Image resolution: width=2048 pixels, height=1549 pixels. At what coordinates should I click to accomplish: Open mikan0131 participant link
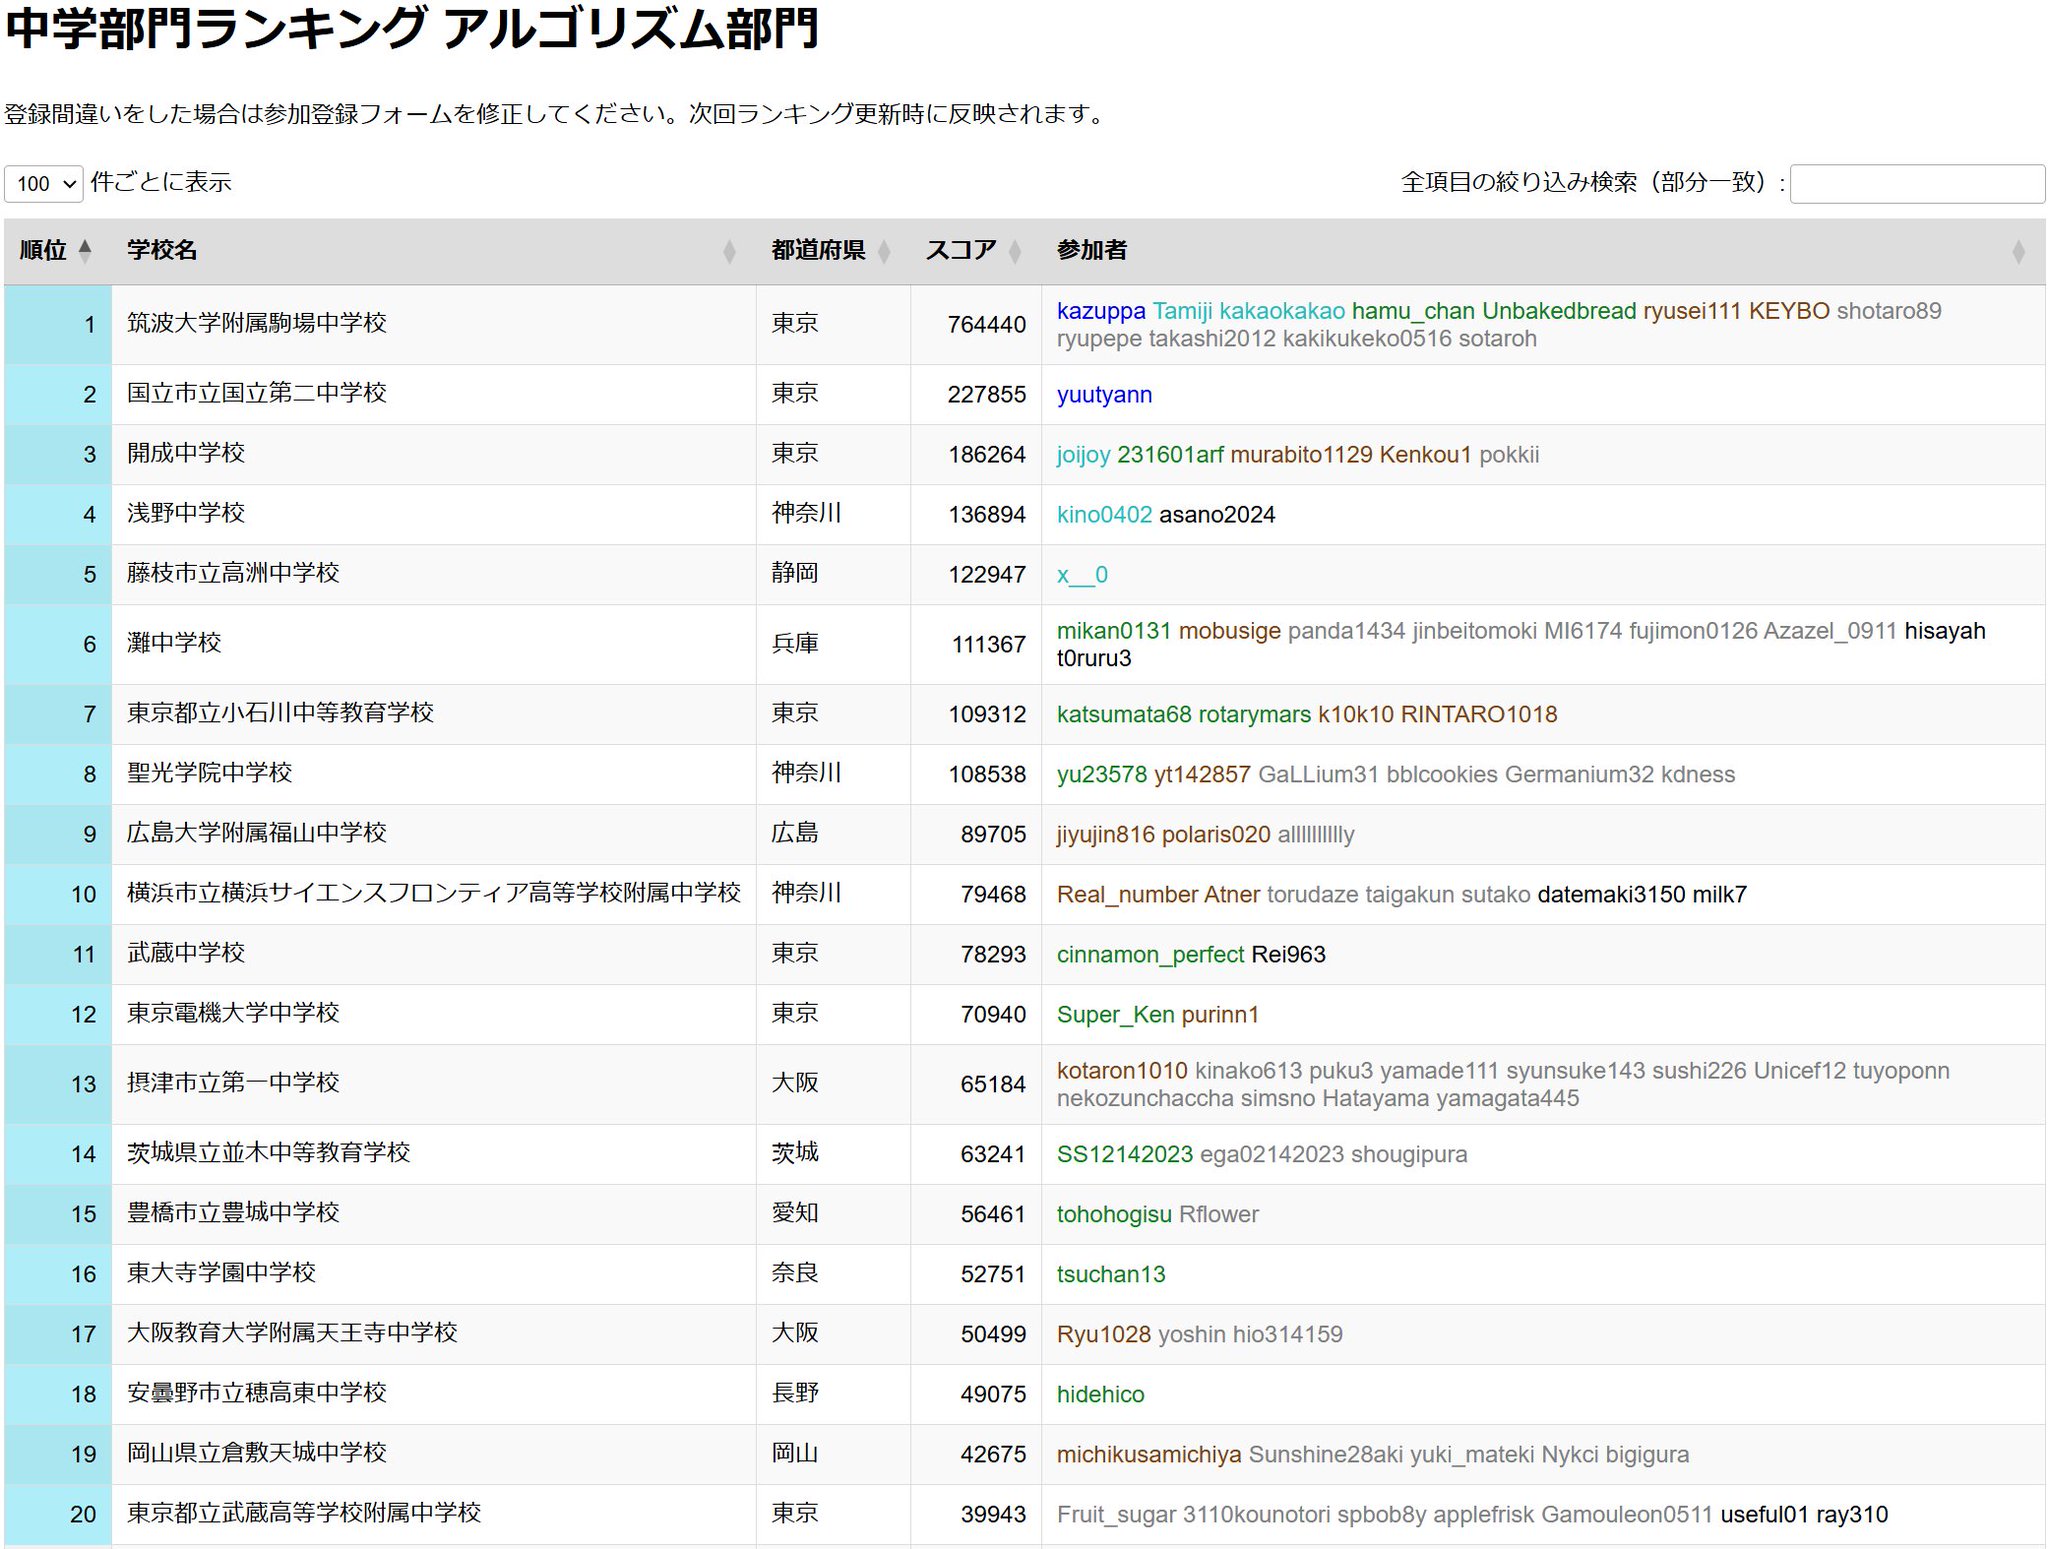point(1114,631)
